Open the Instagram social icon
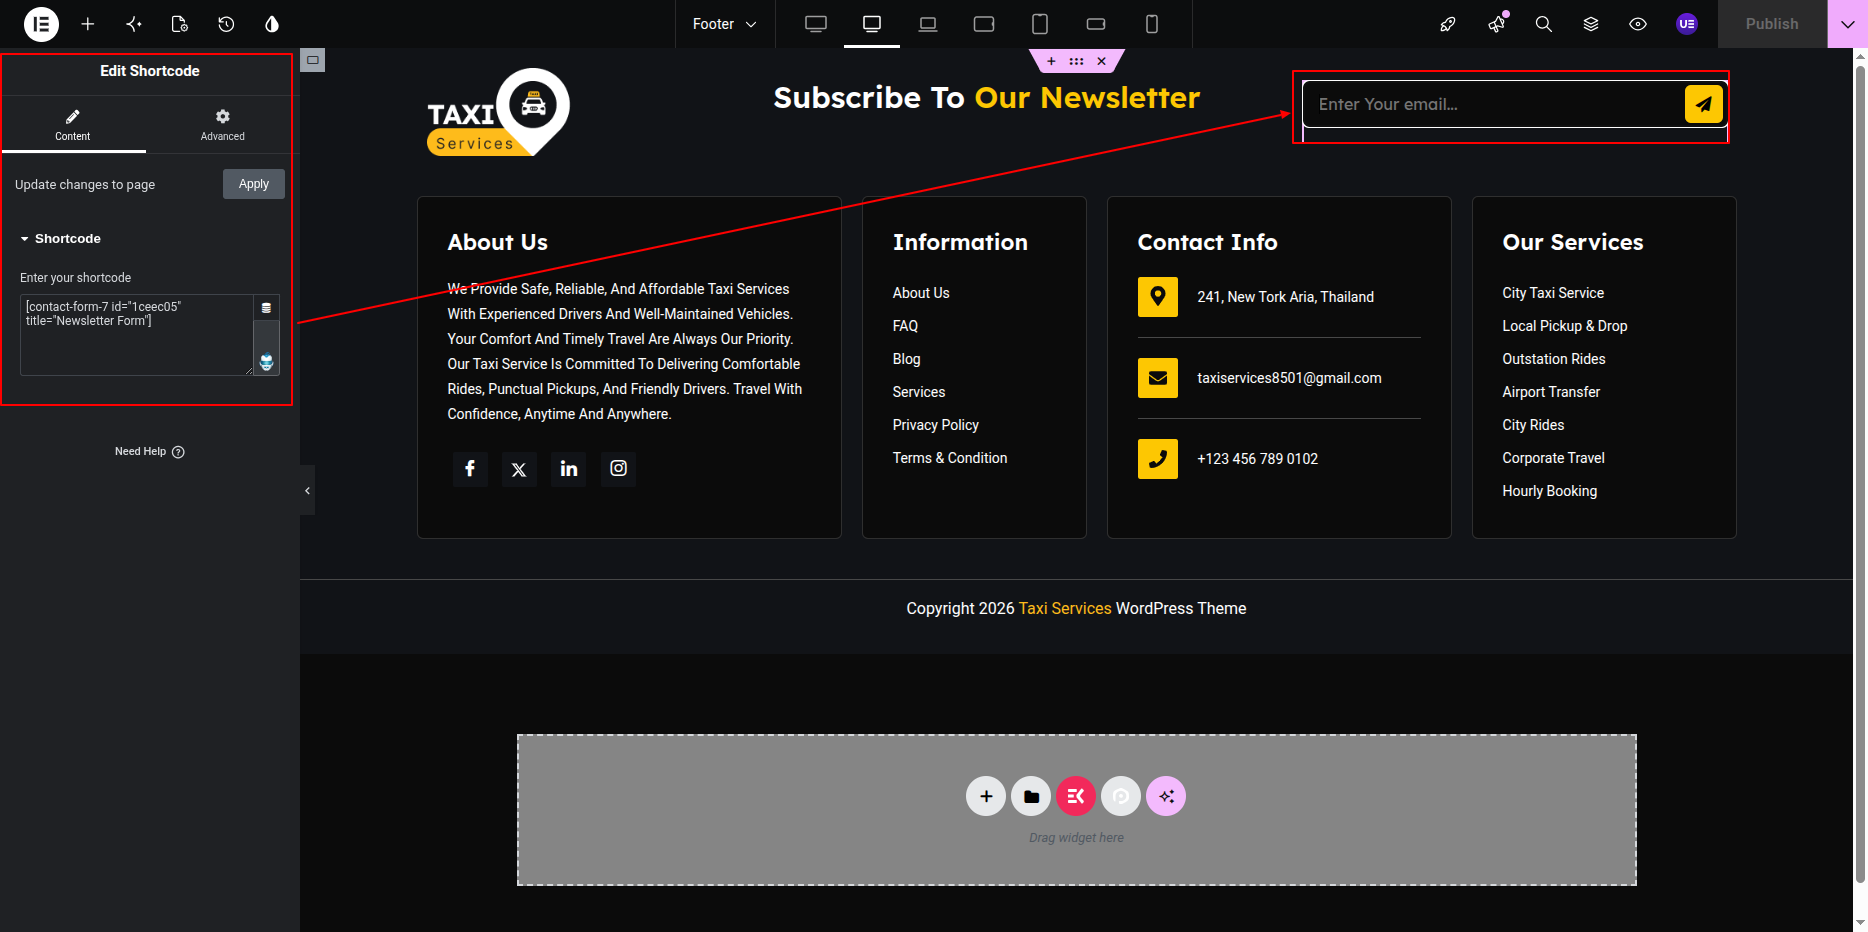 coord(619,469)
